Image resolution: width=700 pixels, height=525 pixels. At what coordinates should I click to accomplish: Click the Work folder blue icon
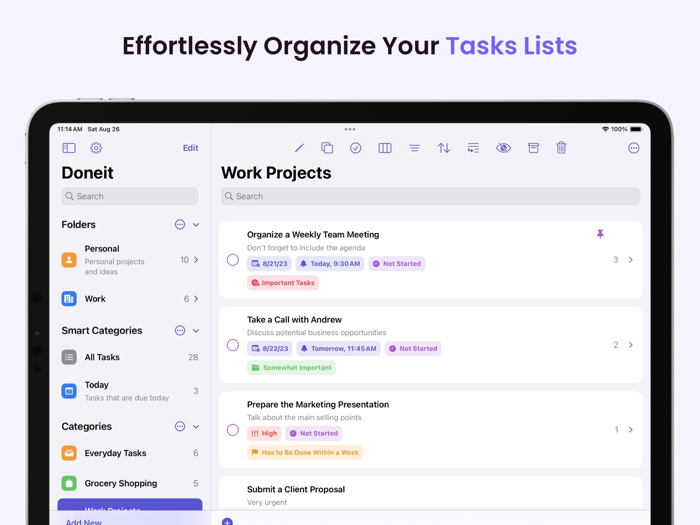69,299
